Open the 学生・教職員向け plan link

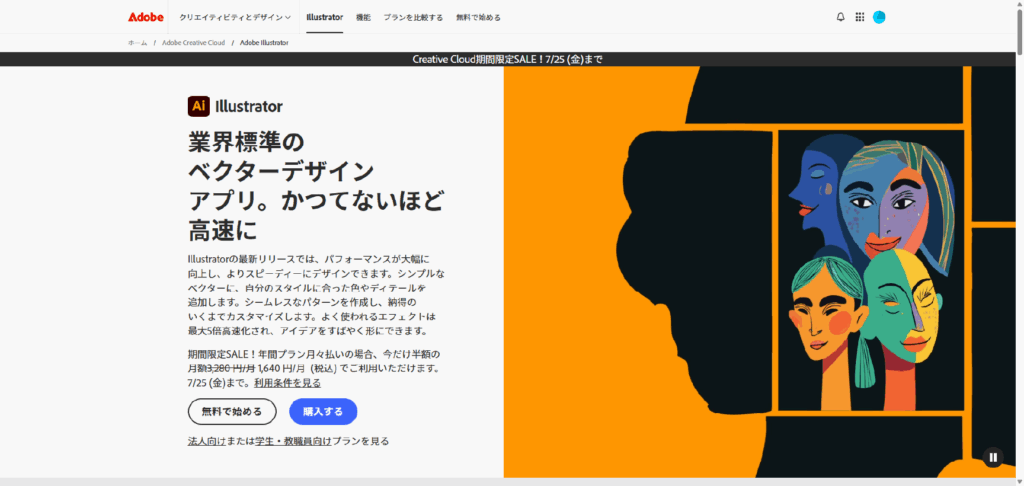pos(293,441)
